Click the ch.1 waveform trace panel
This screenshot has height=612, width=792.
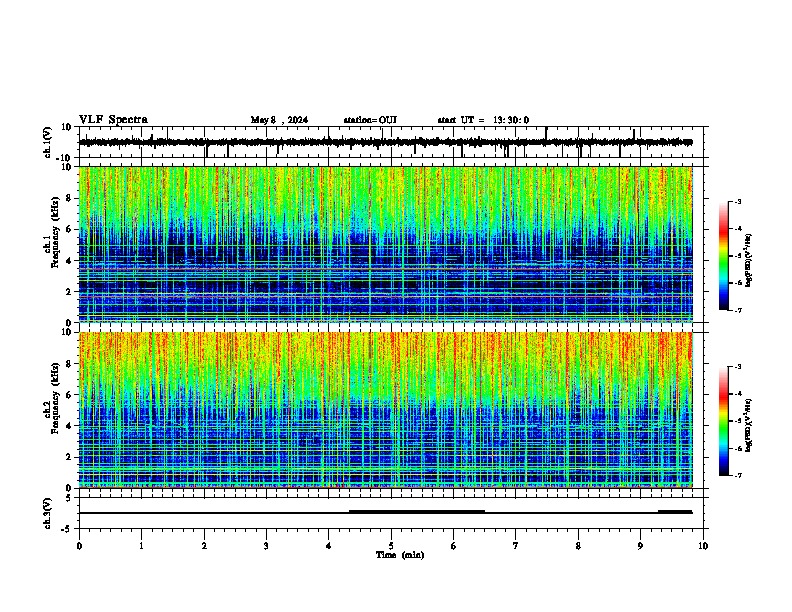click(391, 142)
